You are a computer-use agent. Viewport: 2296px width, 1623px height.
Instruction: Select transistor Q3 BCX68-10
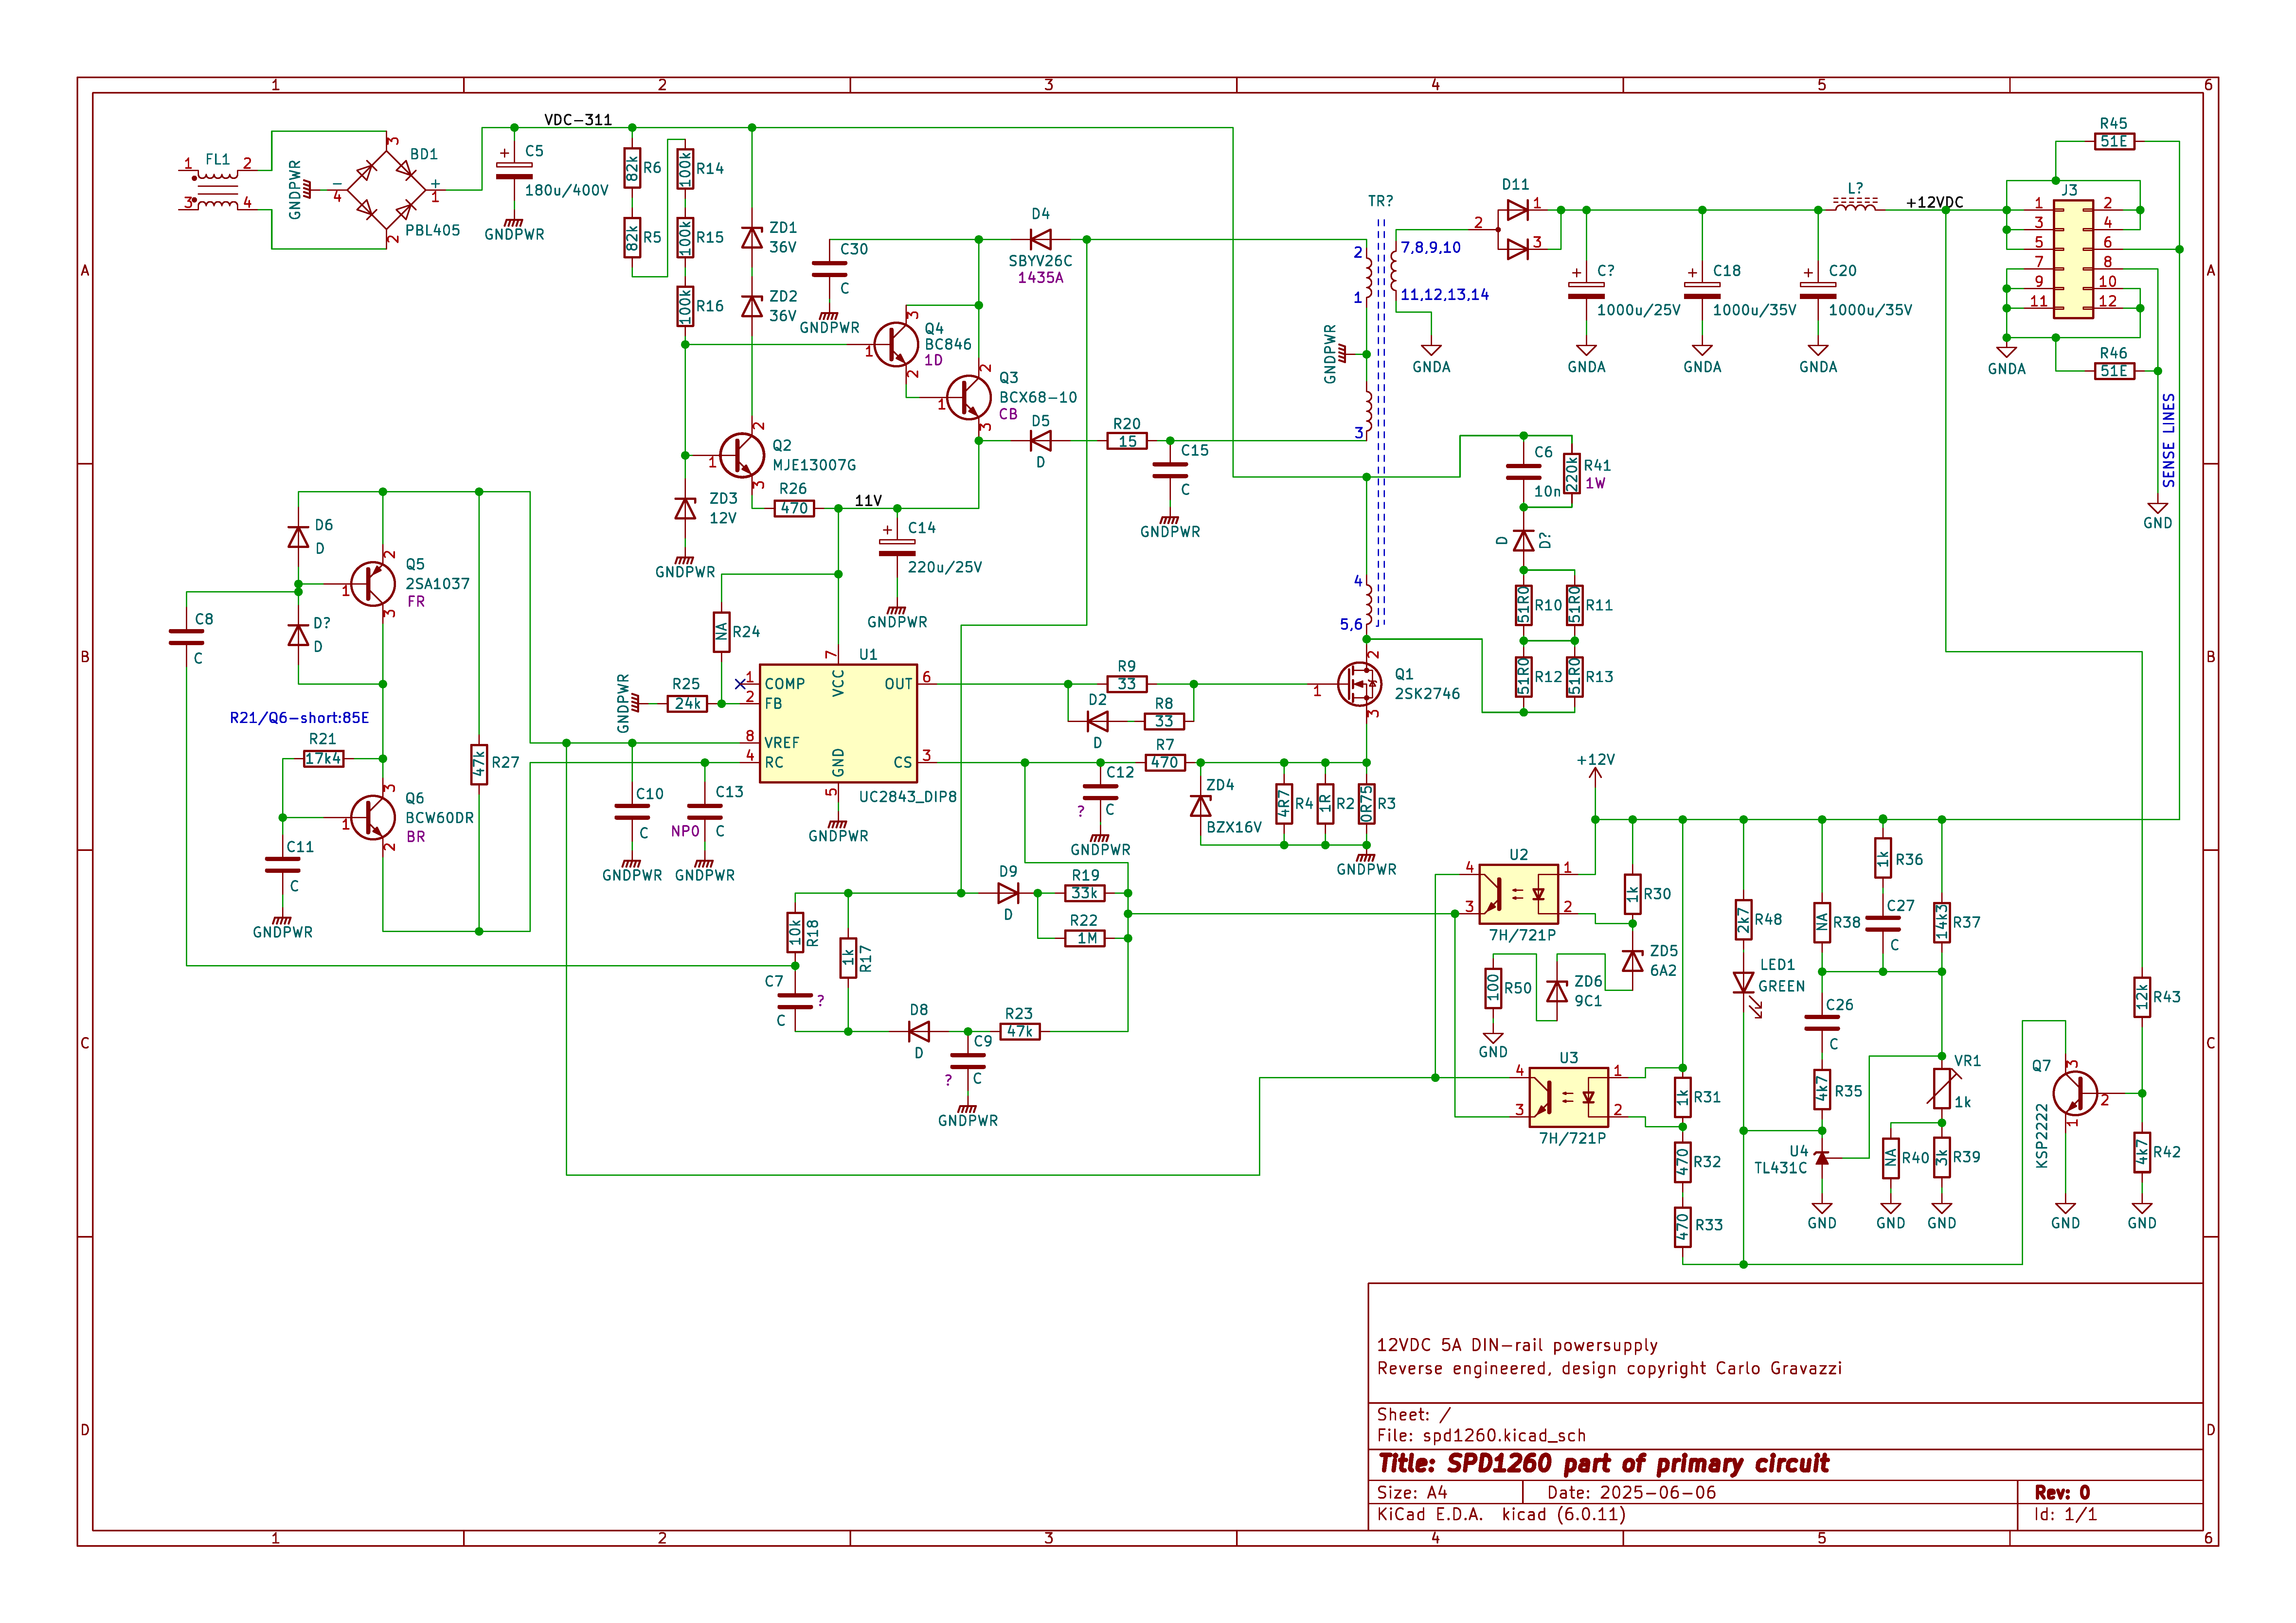tap(969, 398)
